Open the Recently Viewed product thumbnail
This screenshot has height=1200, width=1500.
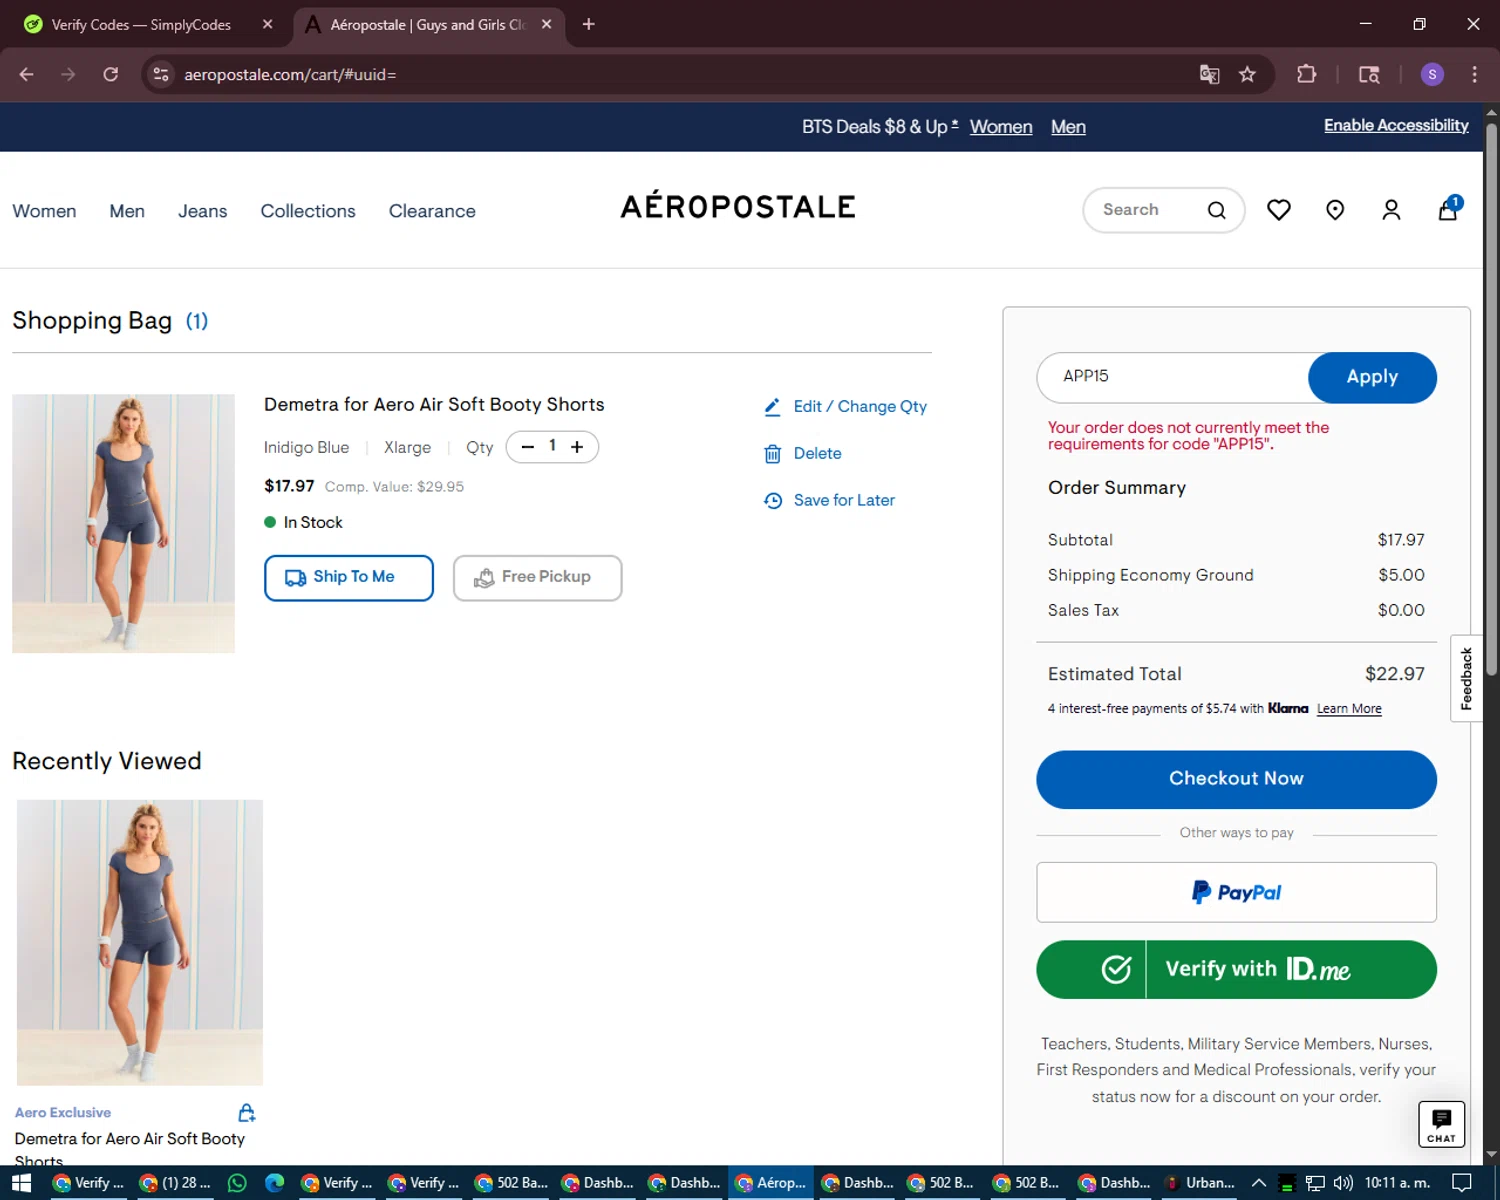coord(140,942)
